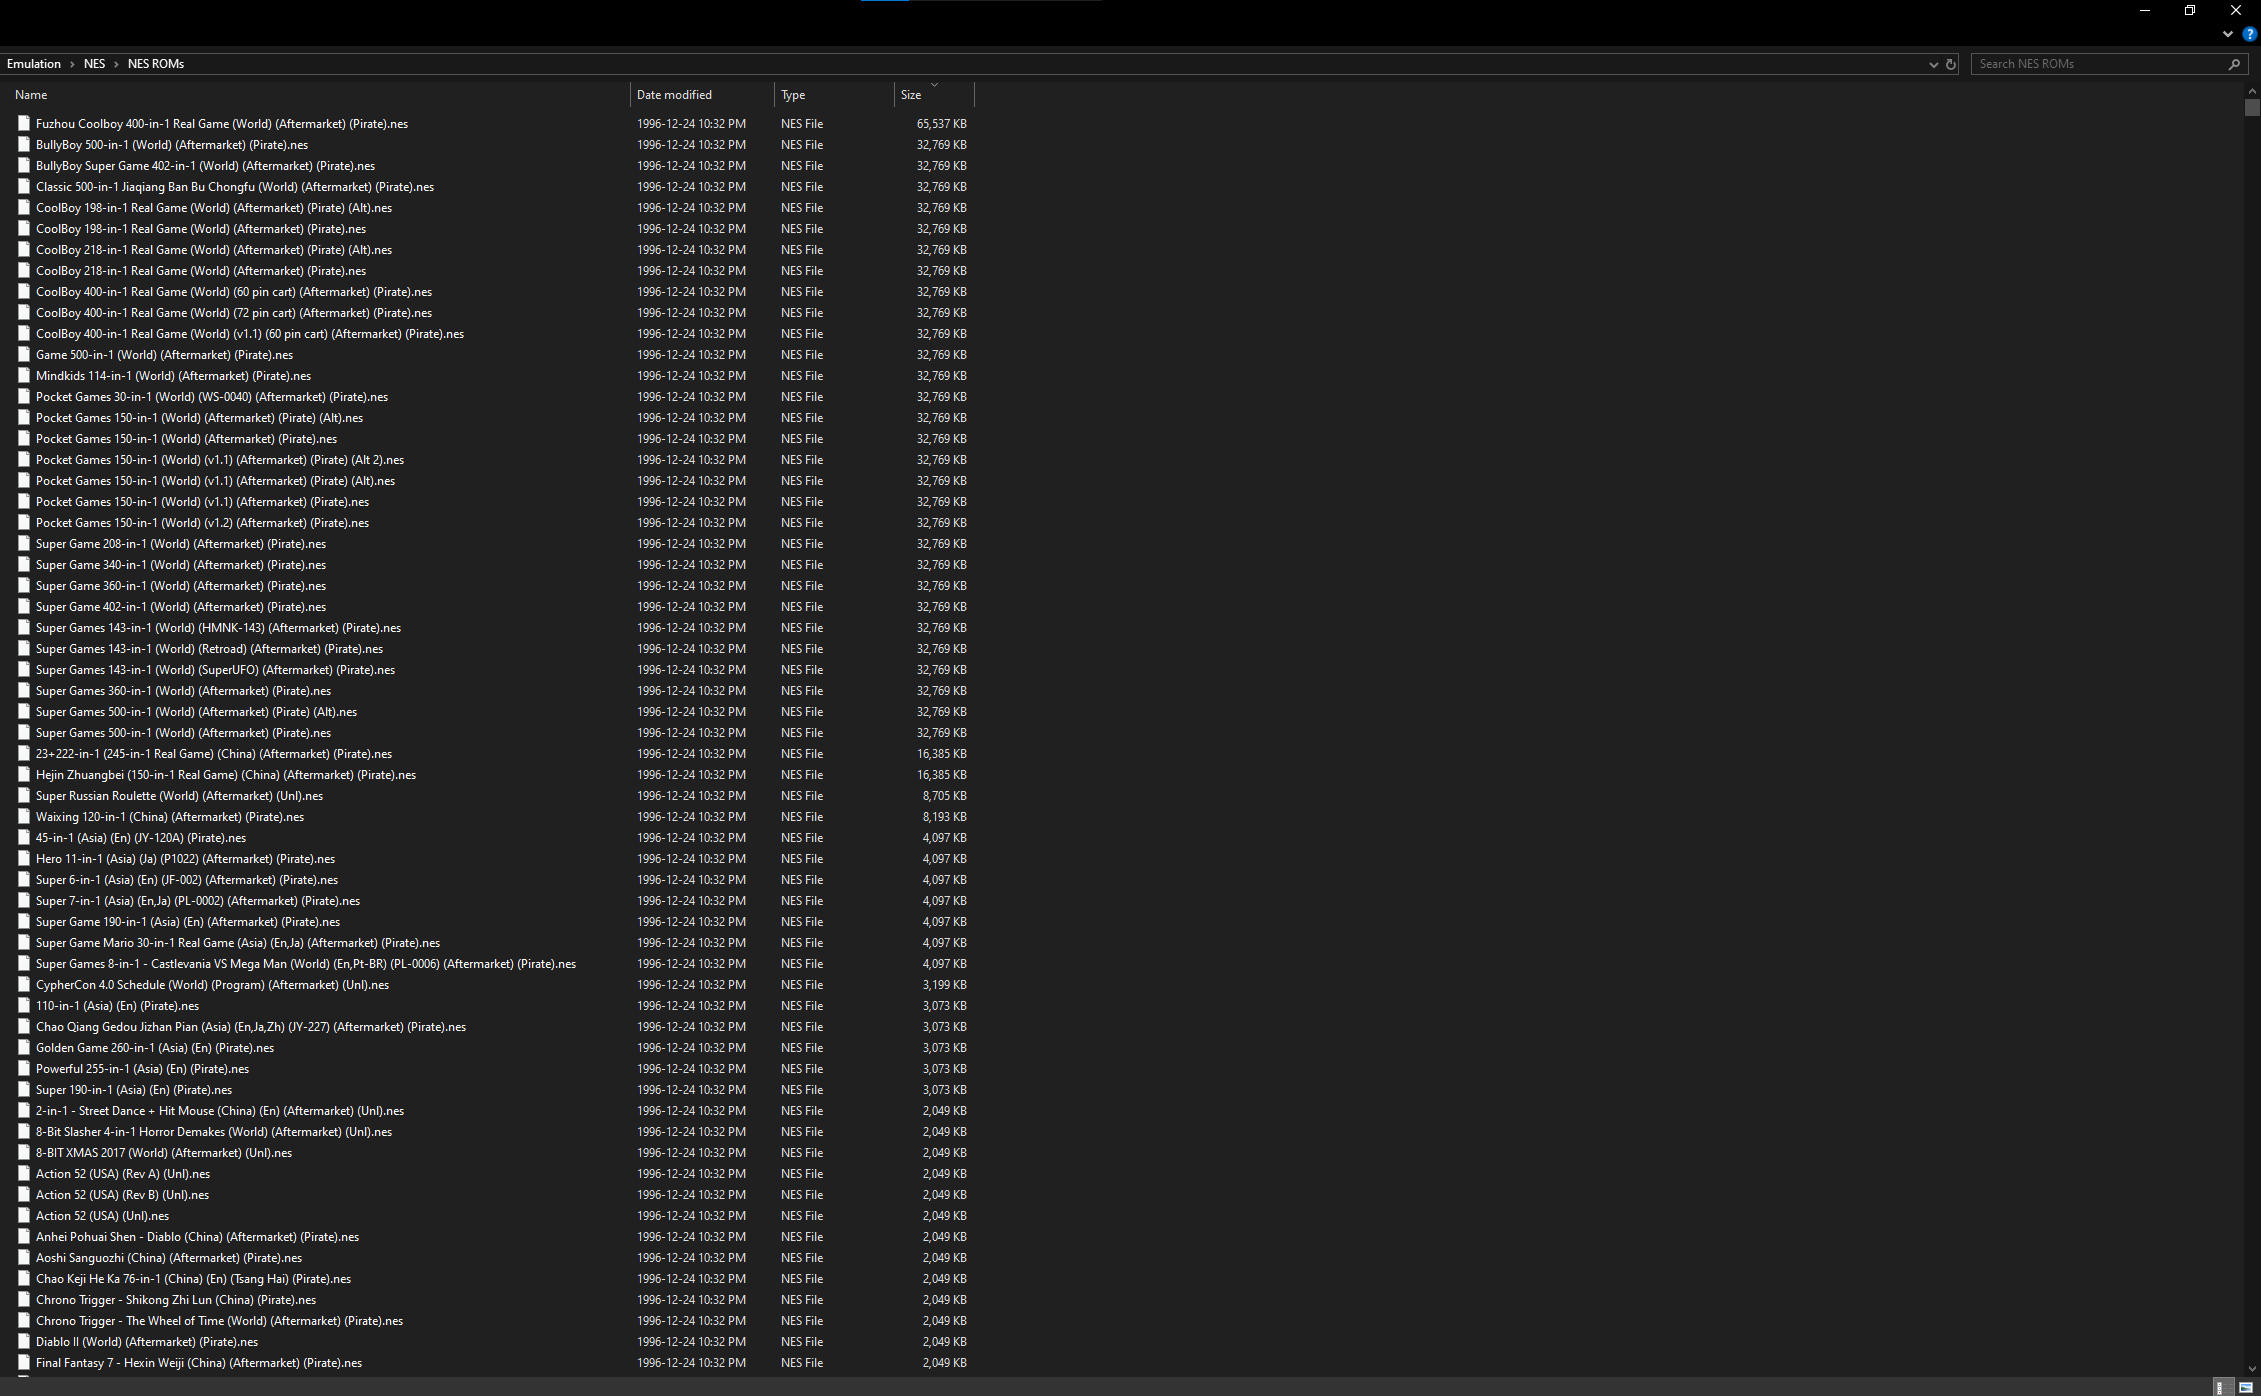The width and height of the screenshot is (2261, 1396).
Task: Expand the chevron after NES breadcrumb
Action: pos(116,64)
